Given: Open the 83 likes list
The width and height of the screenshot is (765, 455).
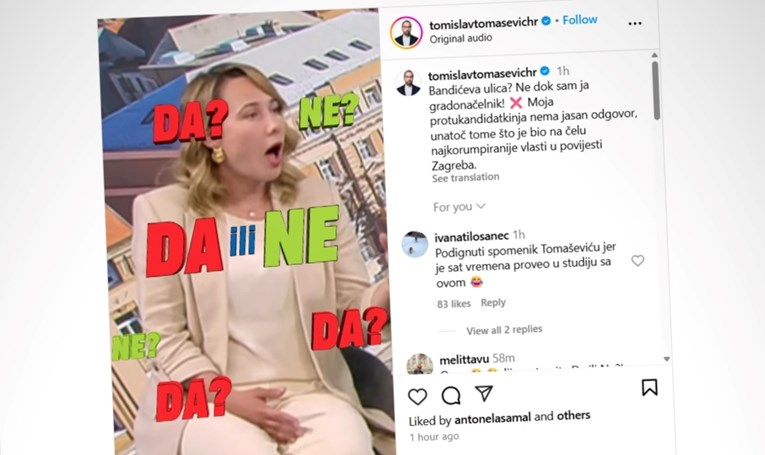Looking at the screenshot, I should pyautogui.click(x=454, y=304).
